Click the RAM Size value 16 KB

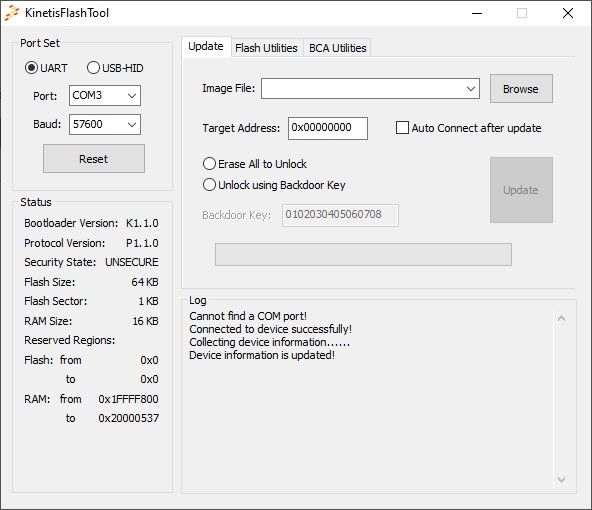pyautogui.click(x=145, y=321)
